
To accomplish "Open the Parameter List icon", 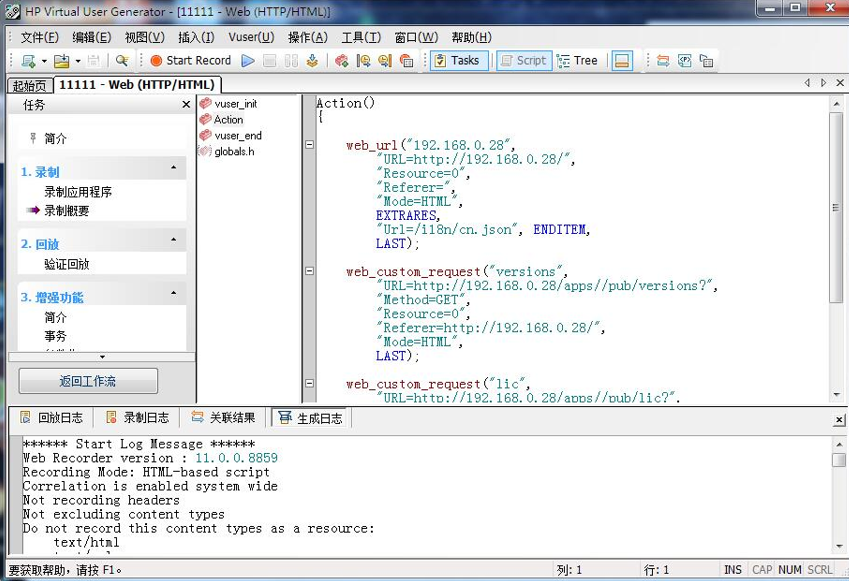I will (684, 61).
